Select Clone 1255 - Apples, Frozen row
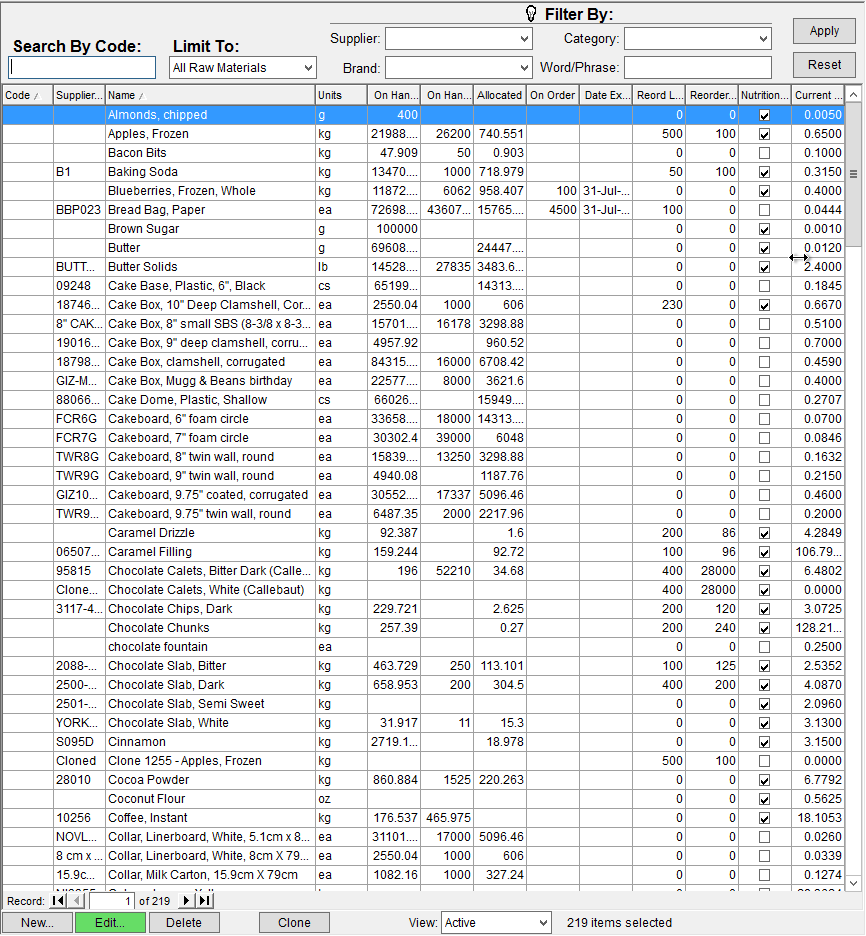866x936 pixels. click(423, 761)
